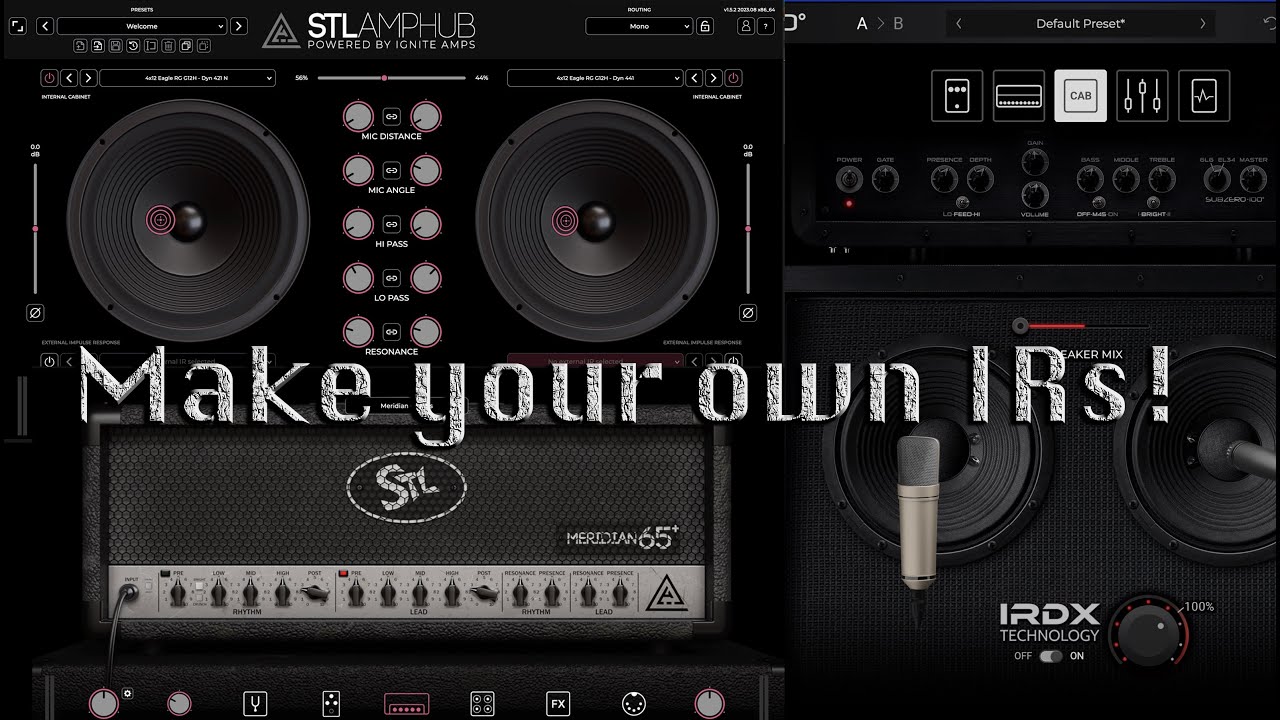Switch to preset slot B

tap(898, 23)
